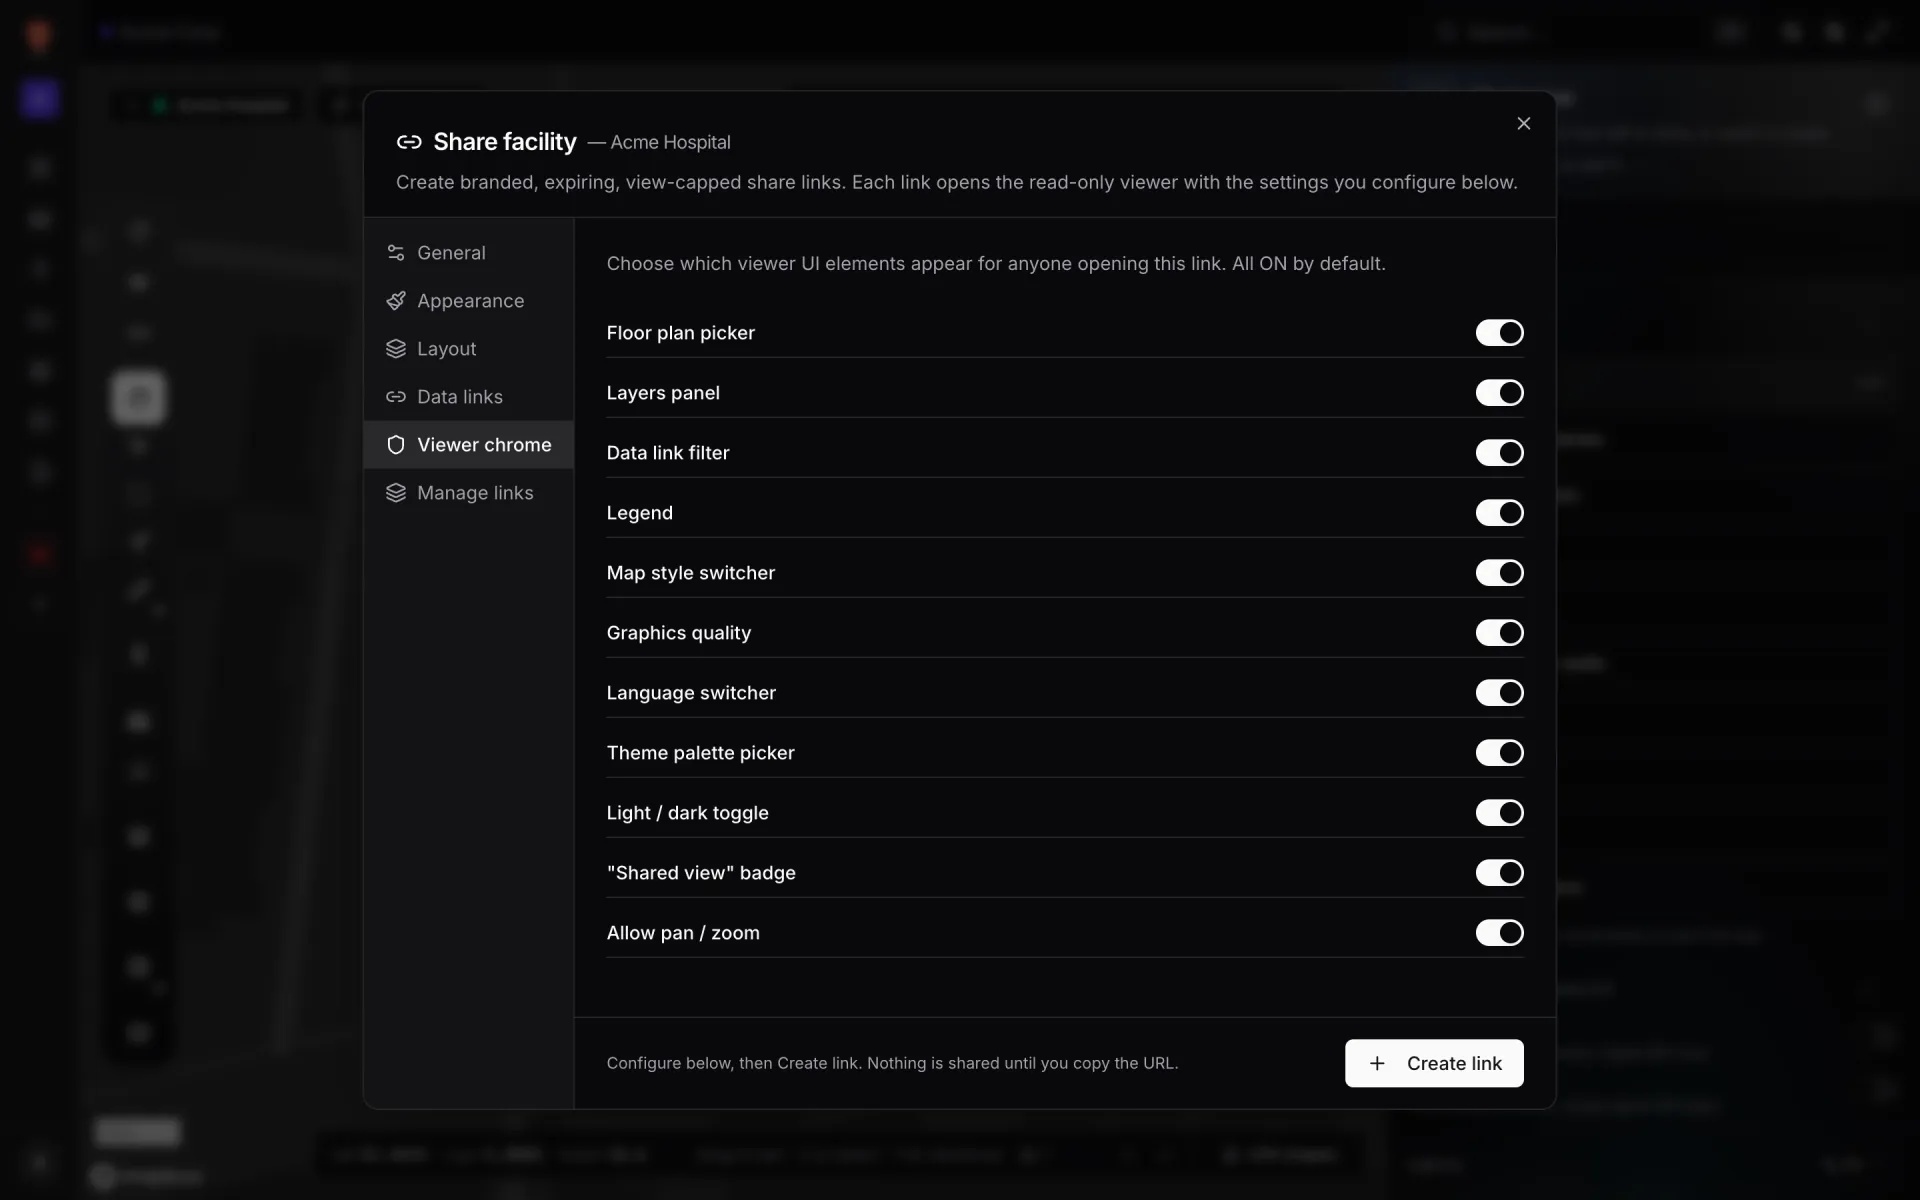
Task: Disable Allow pan / zoom
Action: pyautogui.click(x=1499, y=932)
